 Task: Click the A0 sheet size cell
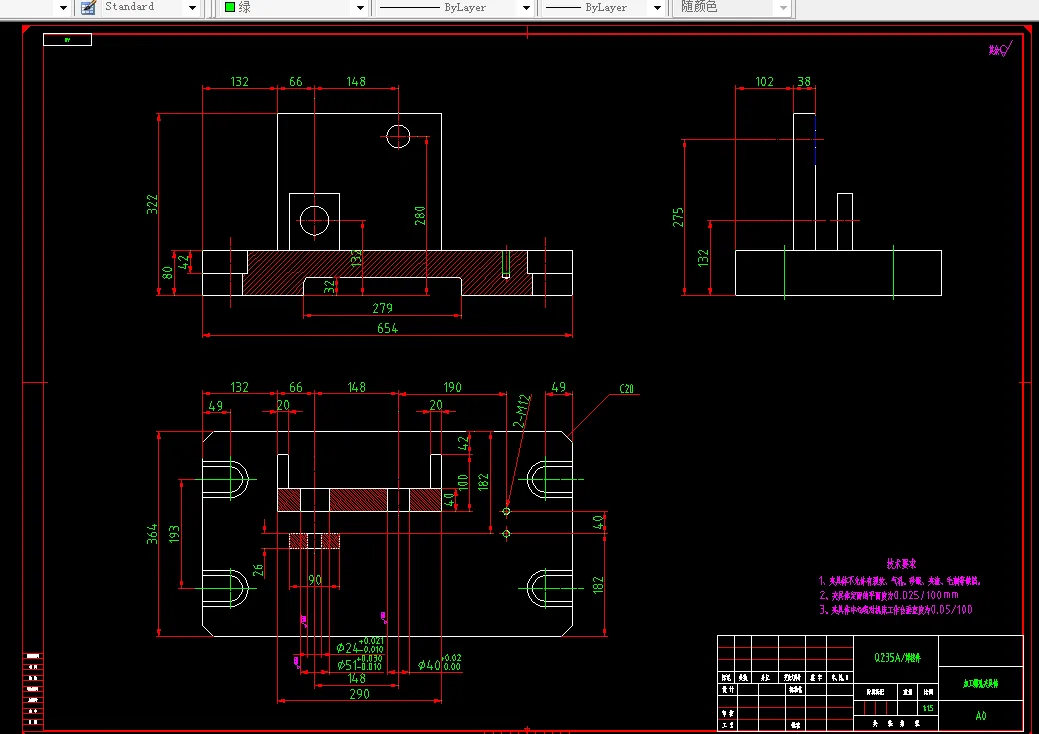[x=981, y=715]
